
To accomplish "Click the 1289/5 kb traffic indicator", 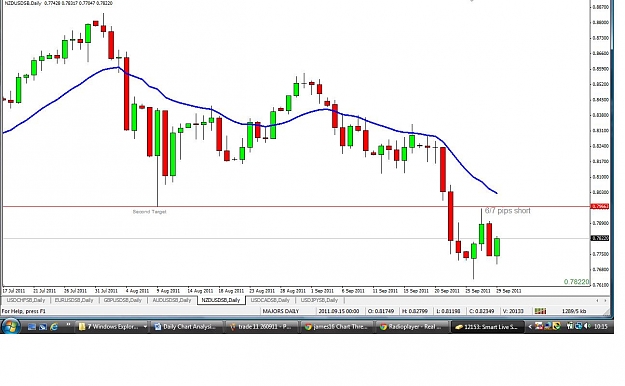I will (574, 311).
